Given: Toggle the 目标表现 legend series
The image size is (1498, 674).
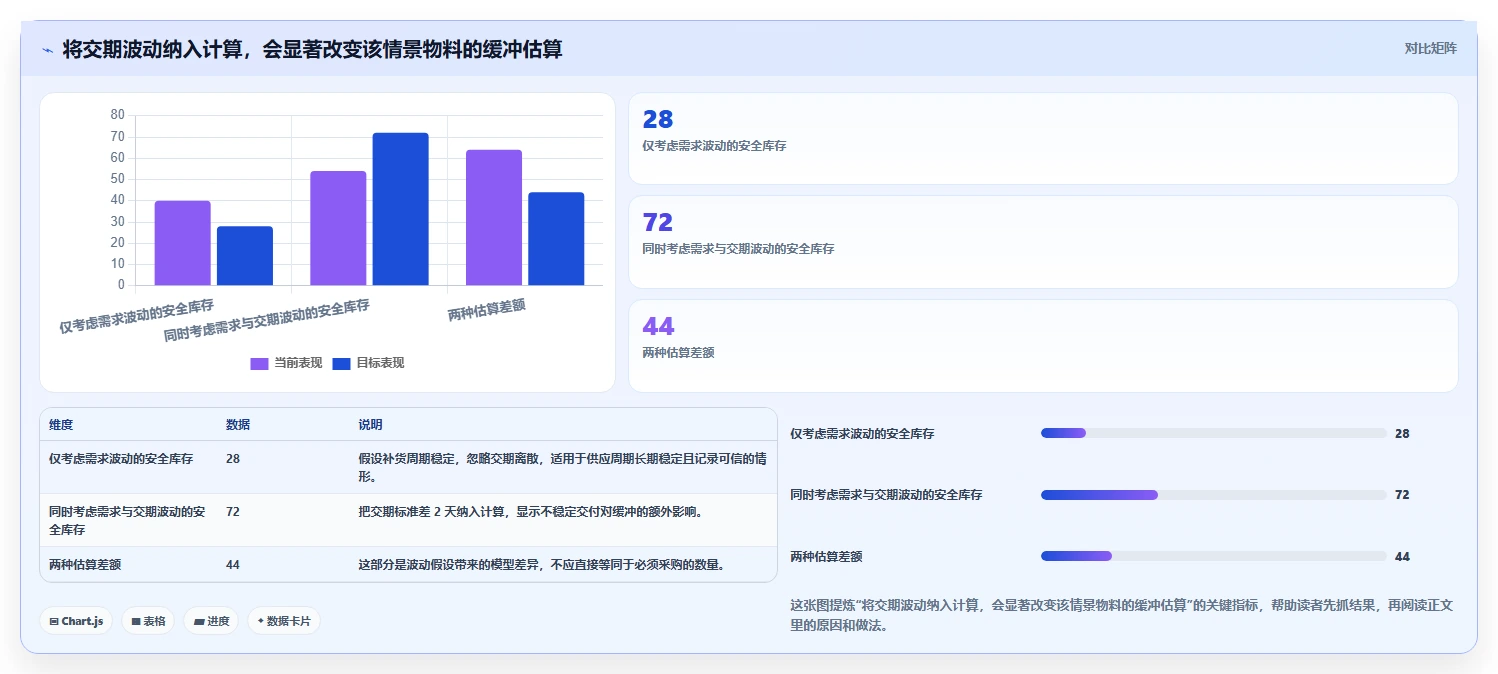Looking at the screenshot, I should click(368, 363).
